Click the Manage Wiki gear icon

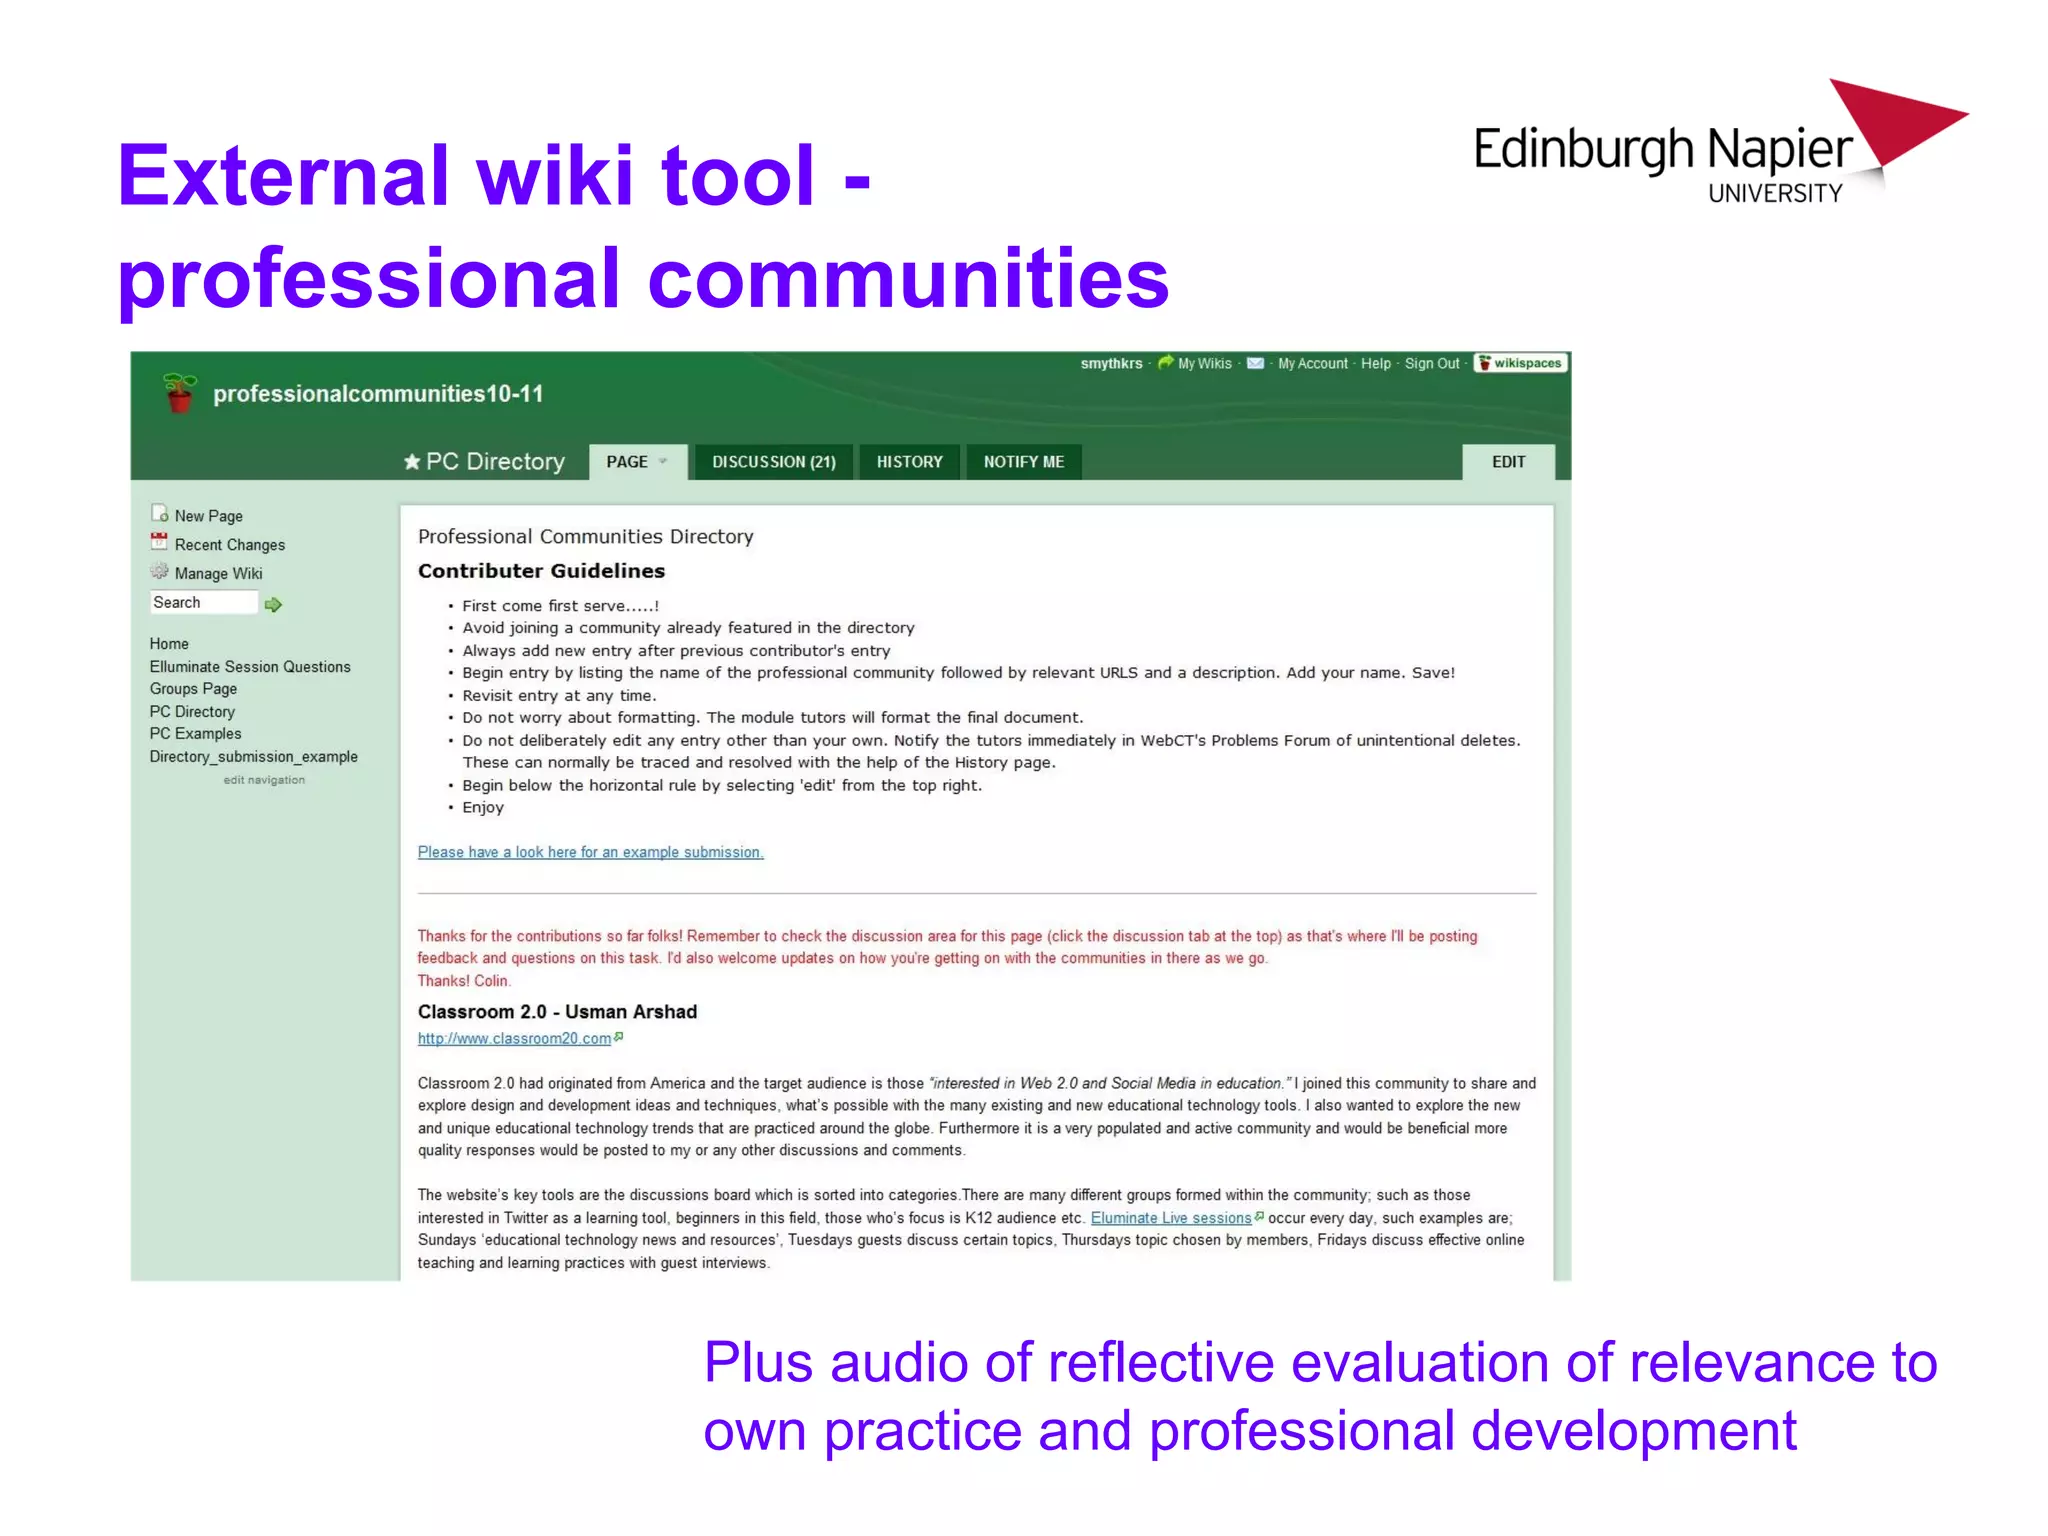click(159, 572)
